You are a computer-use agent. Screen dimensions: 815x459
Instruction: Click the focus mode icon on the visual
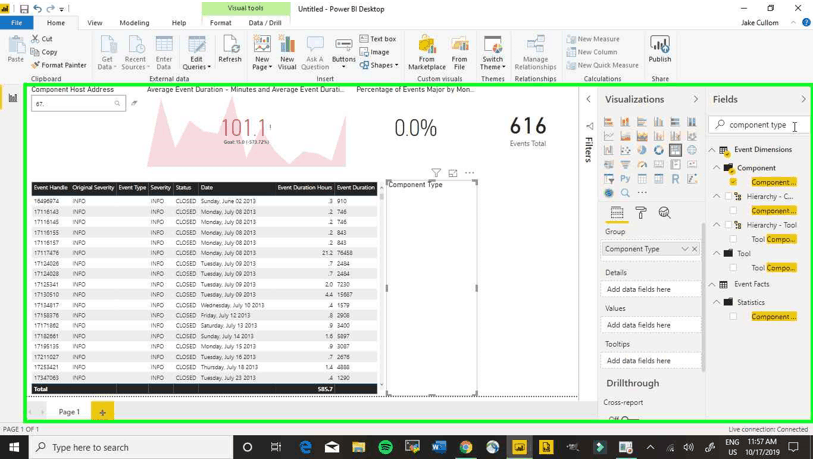click(x=453, y=173)
